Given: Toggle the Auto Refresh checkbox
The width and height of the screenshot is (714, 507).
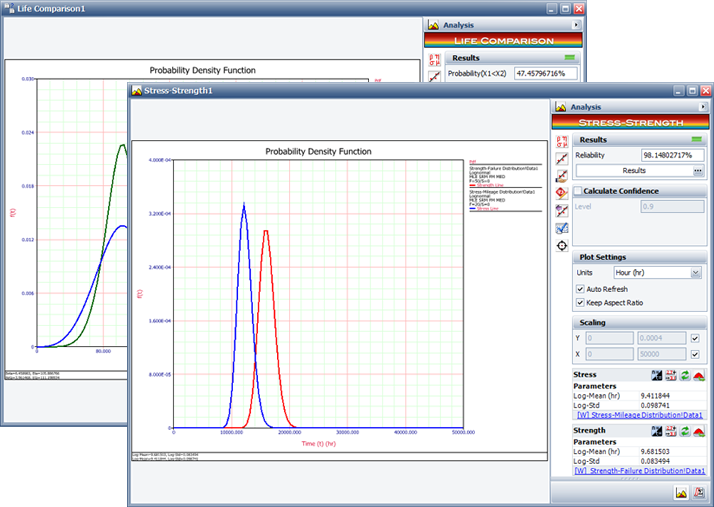Looking at the screenshot, I should pos(581,289).
